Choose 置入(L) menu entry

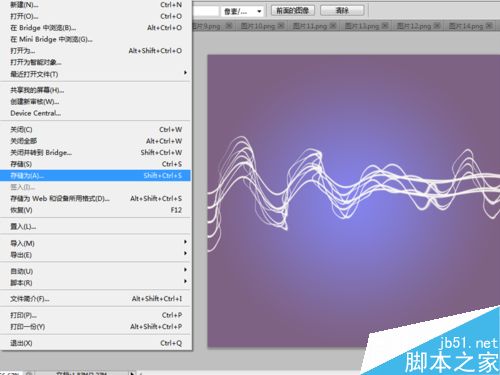[x=96, y=226]
